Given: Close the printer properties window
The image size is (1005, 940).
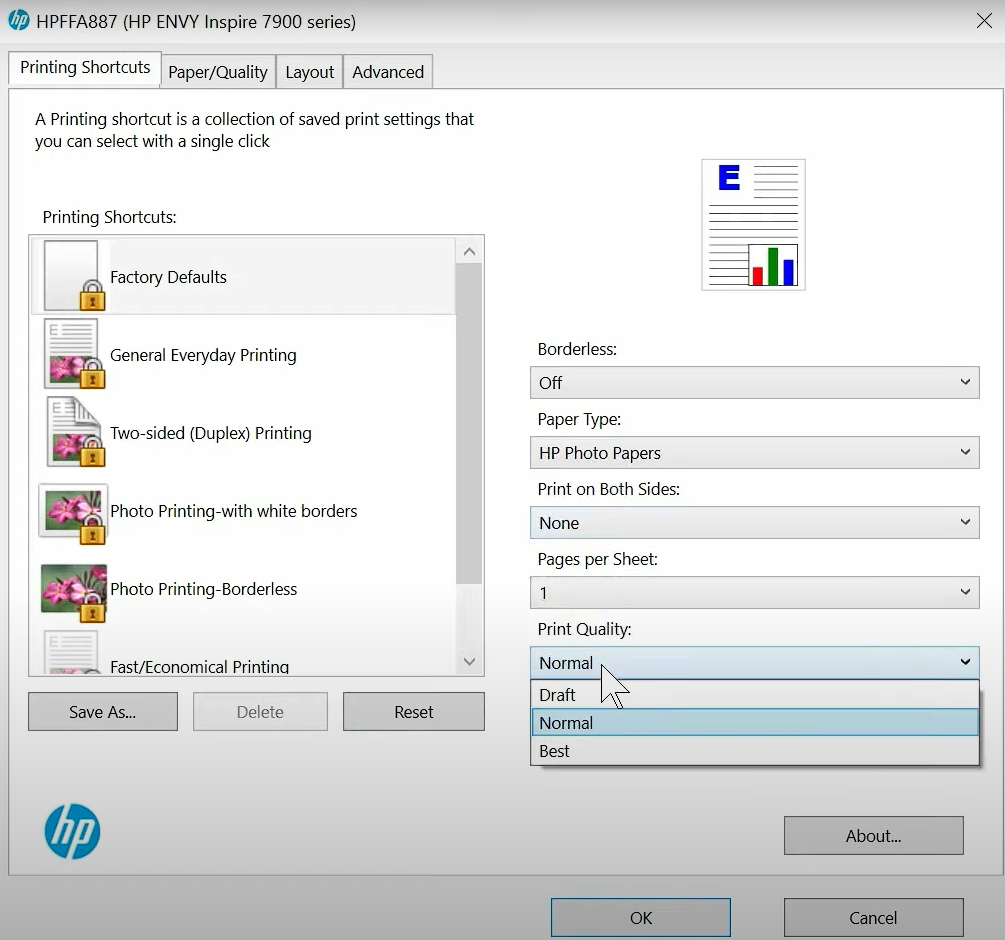Looking at the screenshot, I should [x=984, y=21].
